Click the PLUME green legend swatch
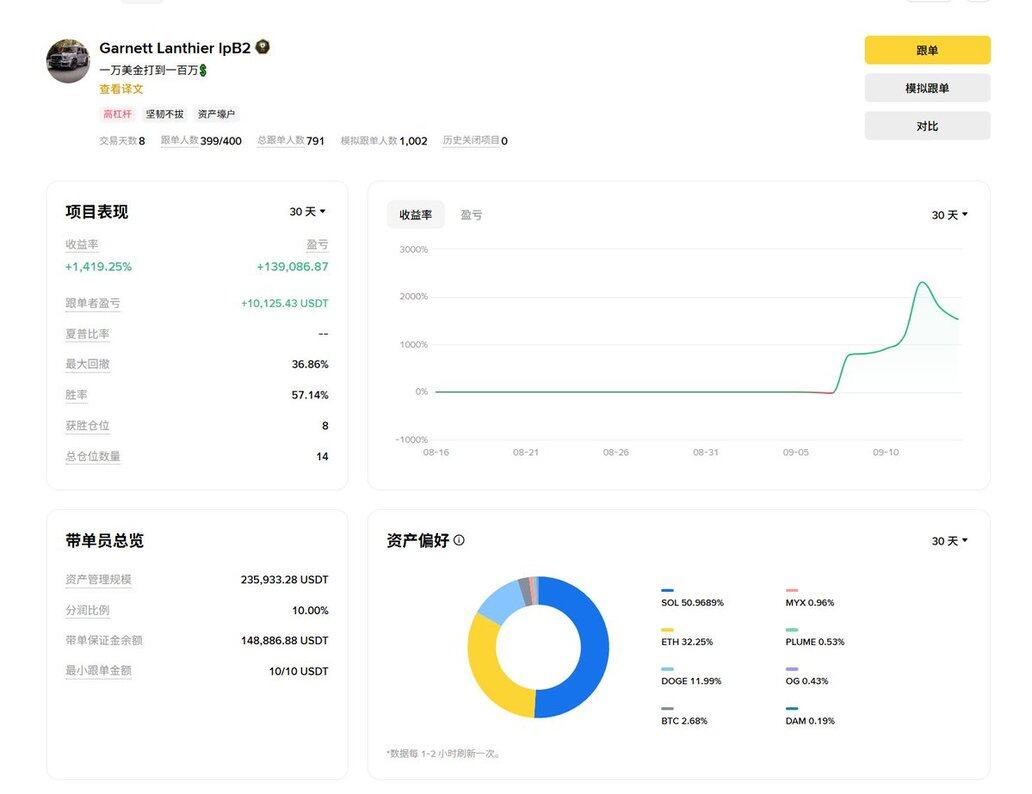The height and width of the screenshot is (794, 1032). [x=791, y=629]
